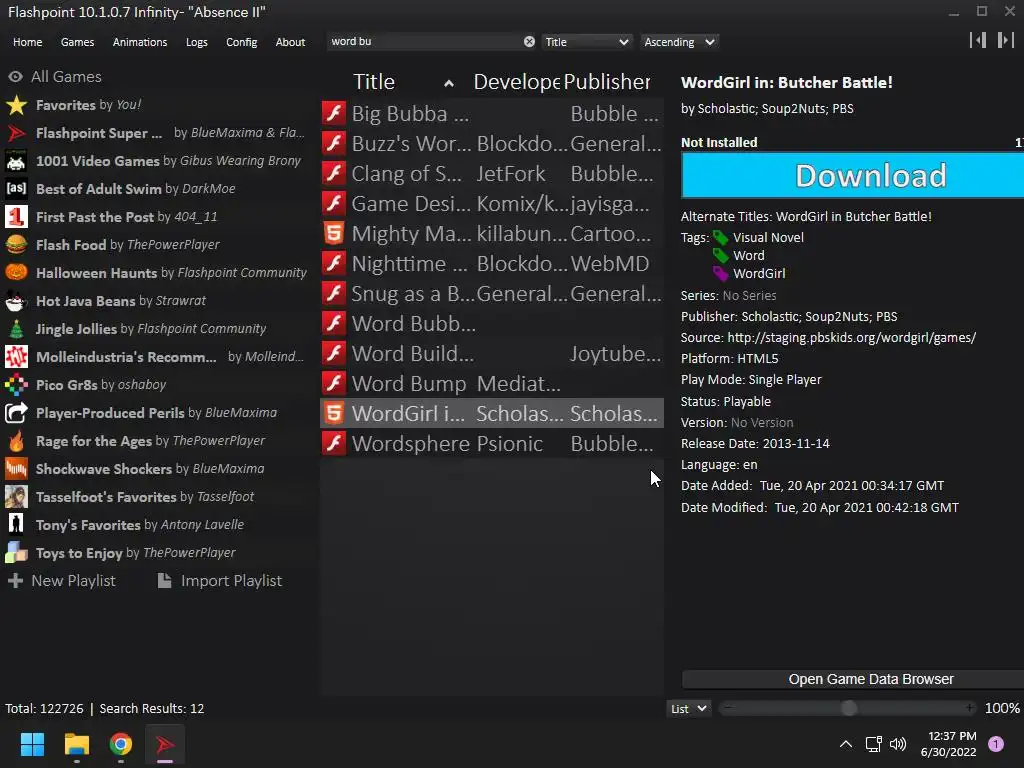Click the Favorites star icon
This screenshot has height=768, width=1024.
tap(16, 105)
